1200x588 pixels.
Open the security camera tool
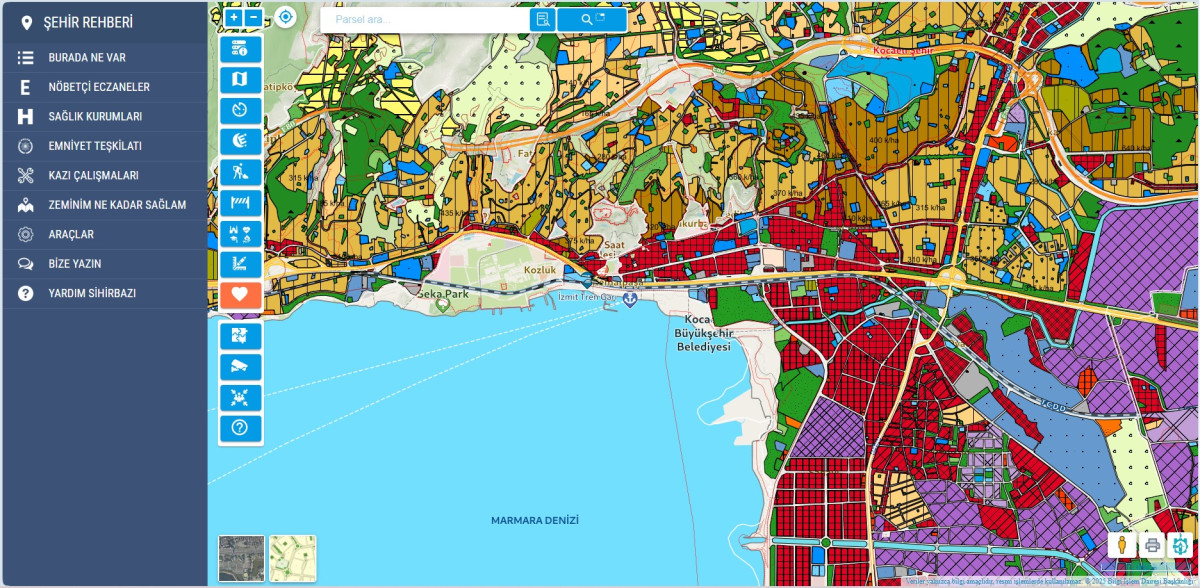tap(240, 366)
